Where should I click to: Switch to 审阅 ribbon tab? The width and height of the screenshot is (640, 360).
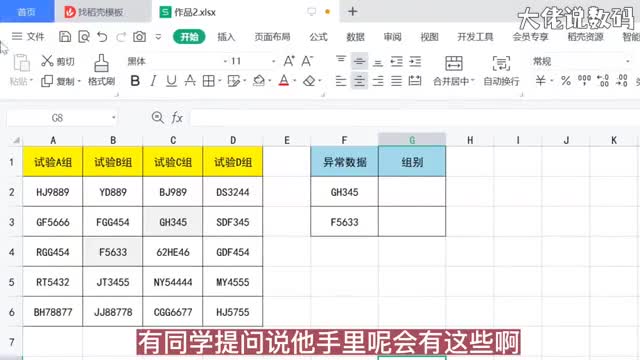tap(392, 37)
